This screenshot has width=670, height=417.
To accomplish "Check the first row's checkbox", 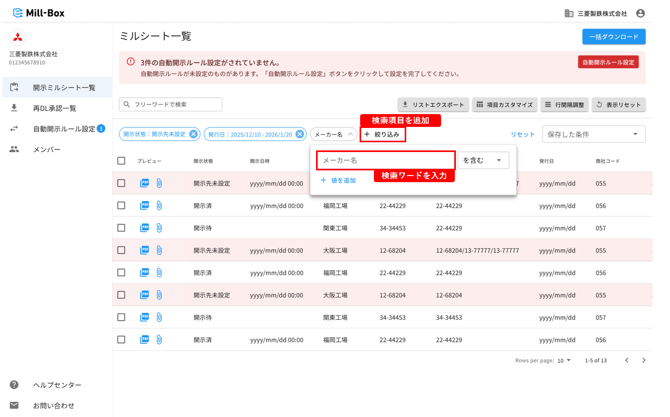I will 121,183.
